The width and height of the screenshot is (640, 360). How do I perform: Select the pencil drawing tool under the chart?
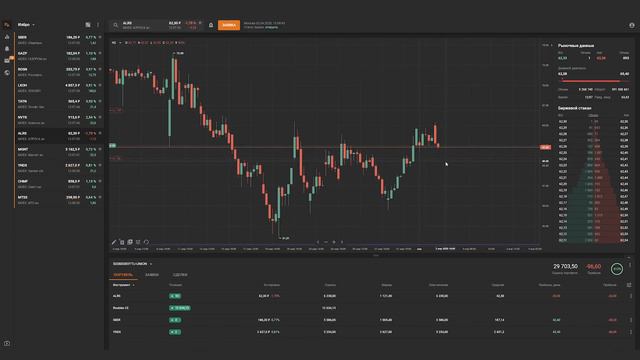(114, 242)
